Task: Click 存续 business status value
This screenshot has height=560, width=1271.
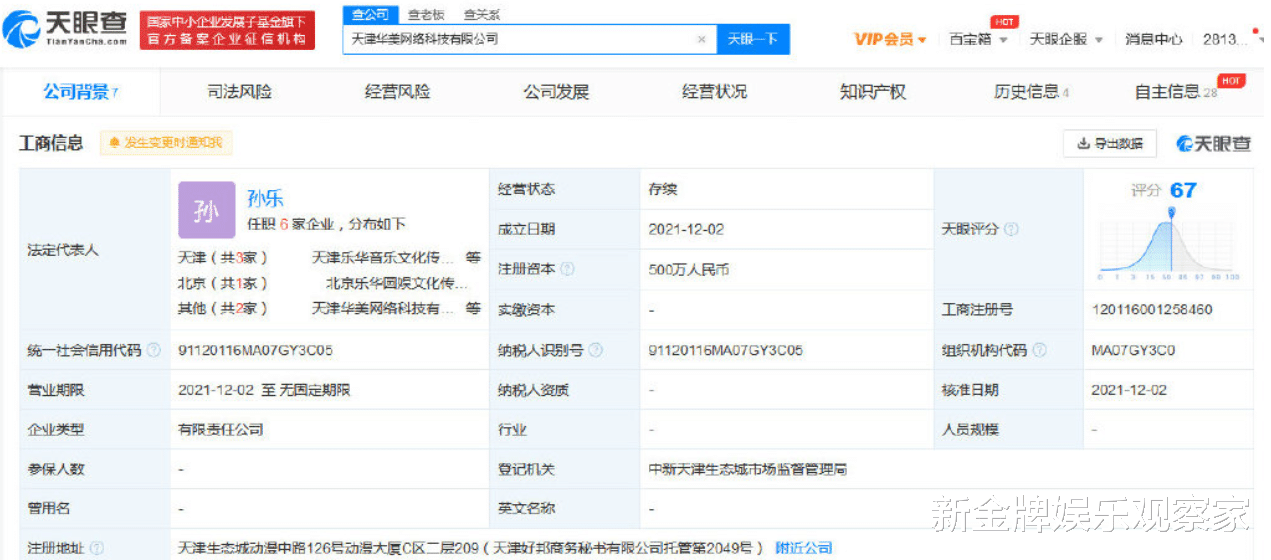Action: pos(663,189)
